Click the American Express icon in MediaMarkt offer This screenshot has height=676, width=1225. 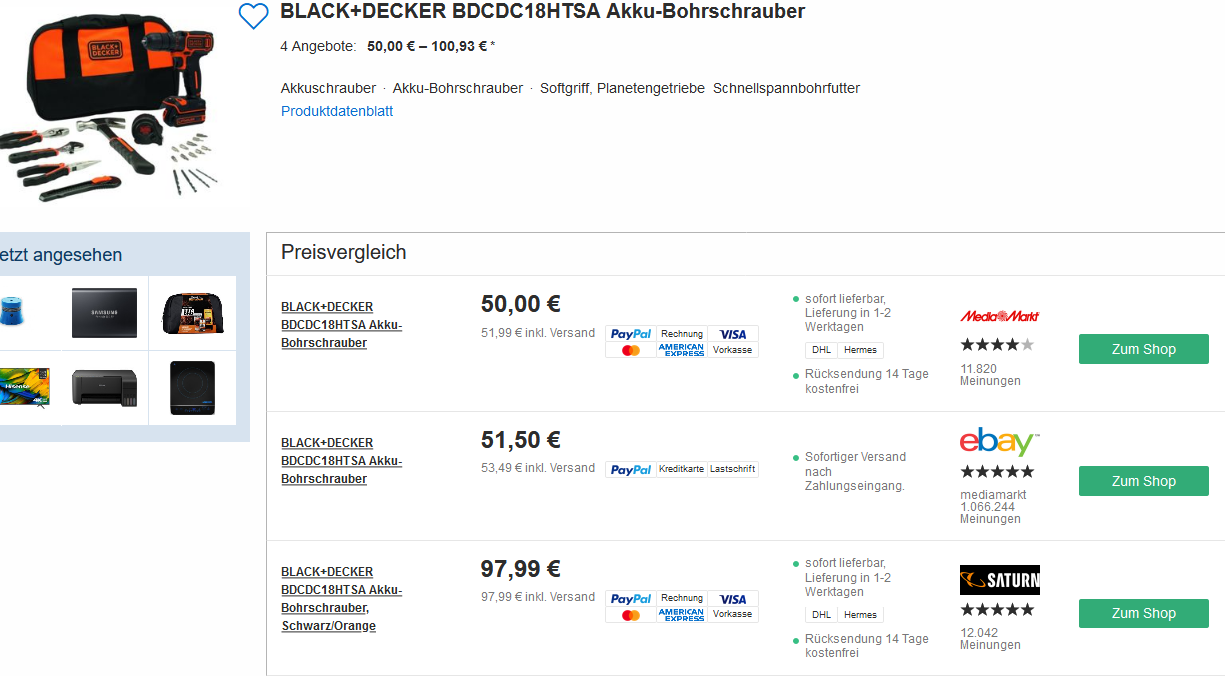681,350
